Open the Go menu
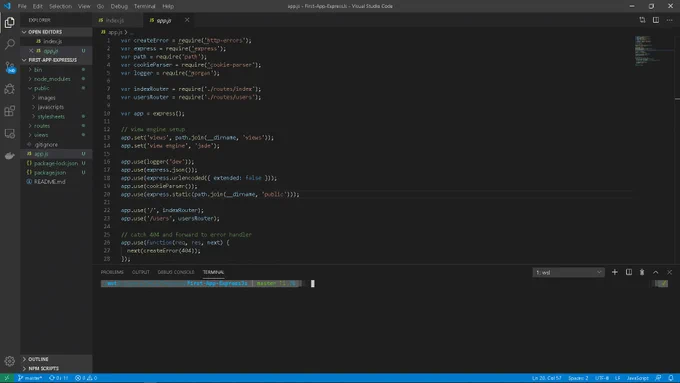The width and height of the screenshot is (680, 383). click(x=100, y=6)
